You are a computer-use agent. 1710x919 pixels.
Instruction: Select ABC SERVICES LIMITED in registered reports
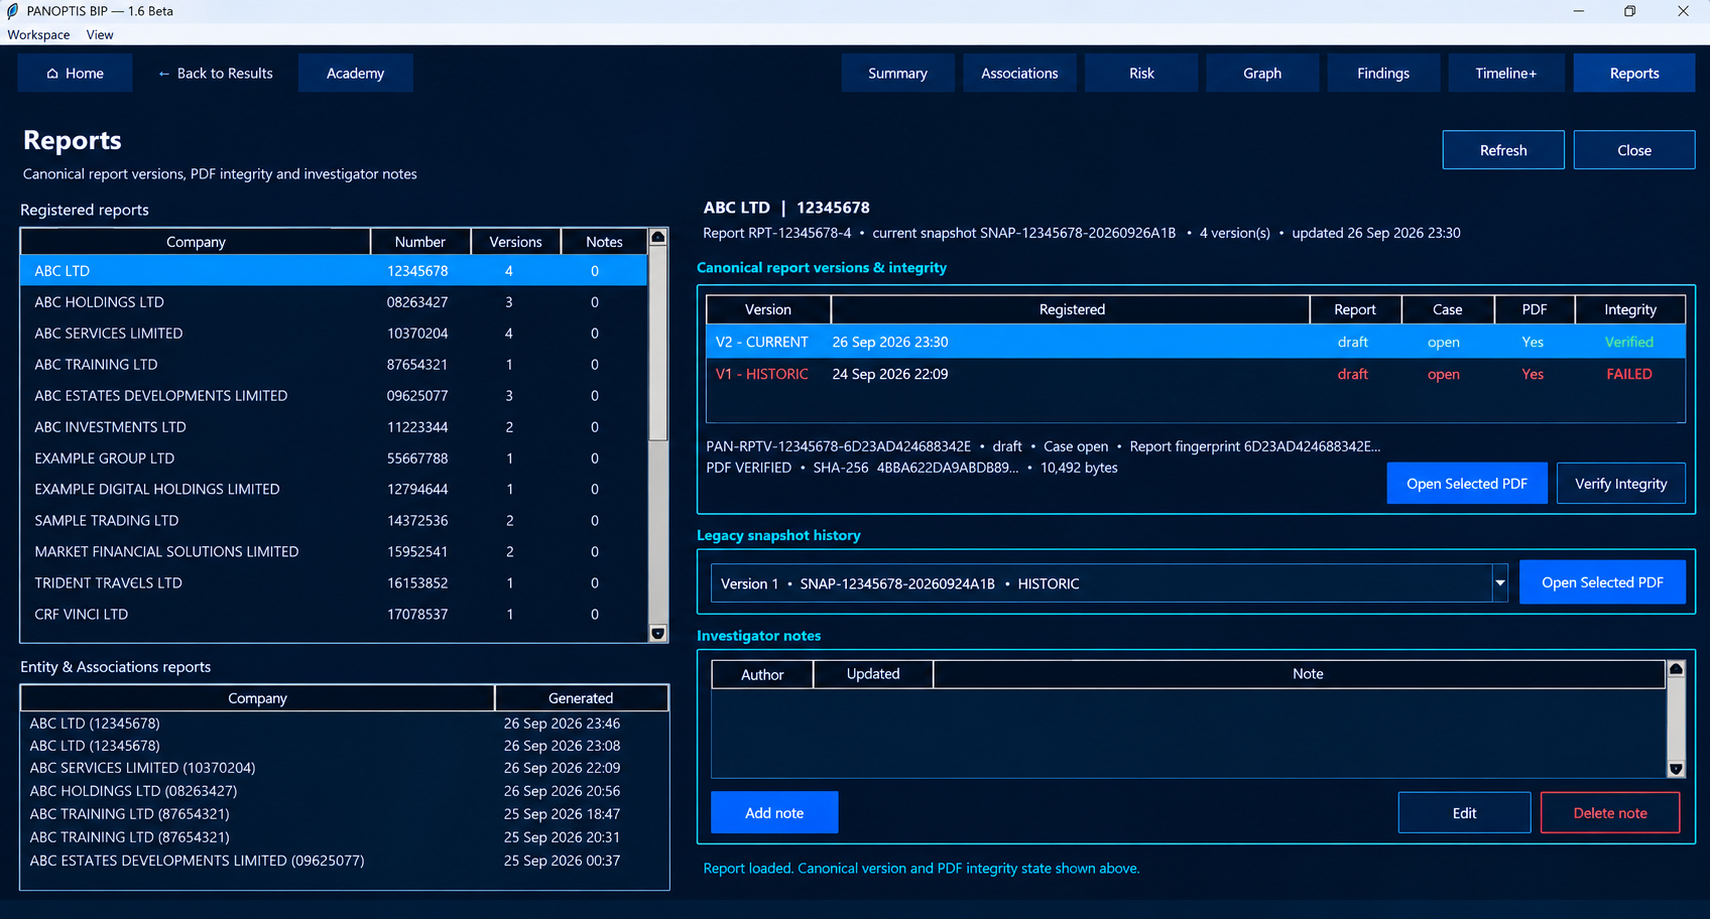tap(334, 333)
